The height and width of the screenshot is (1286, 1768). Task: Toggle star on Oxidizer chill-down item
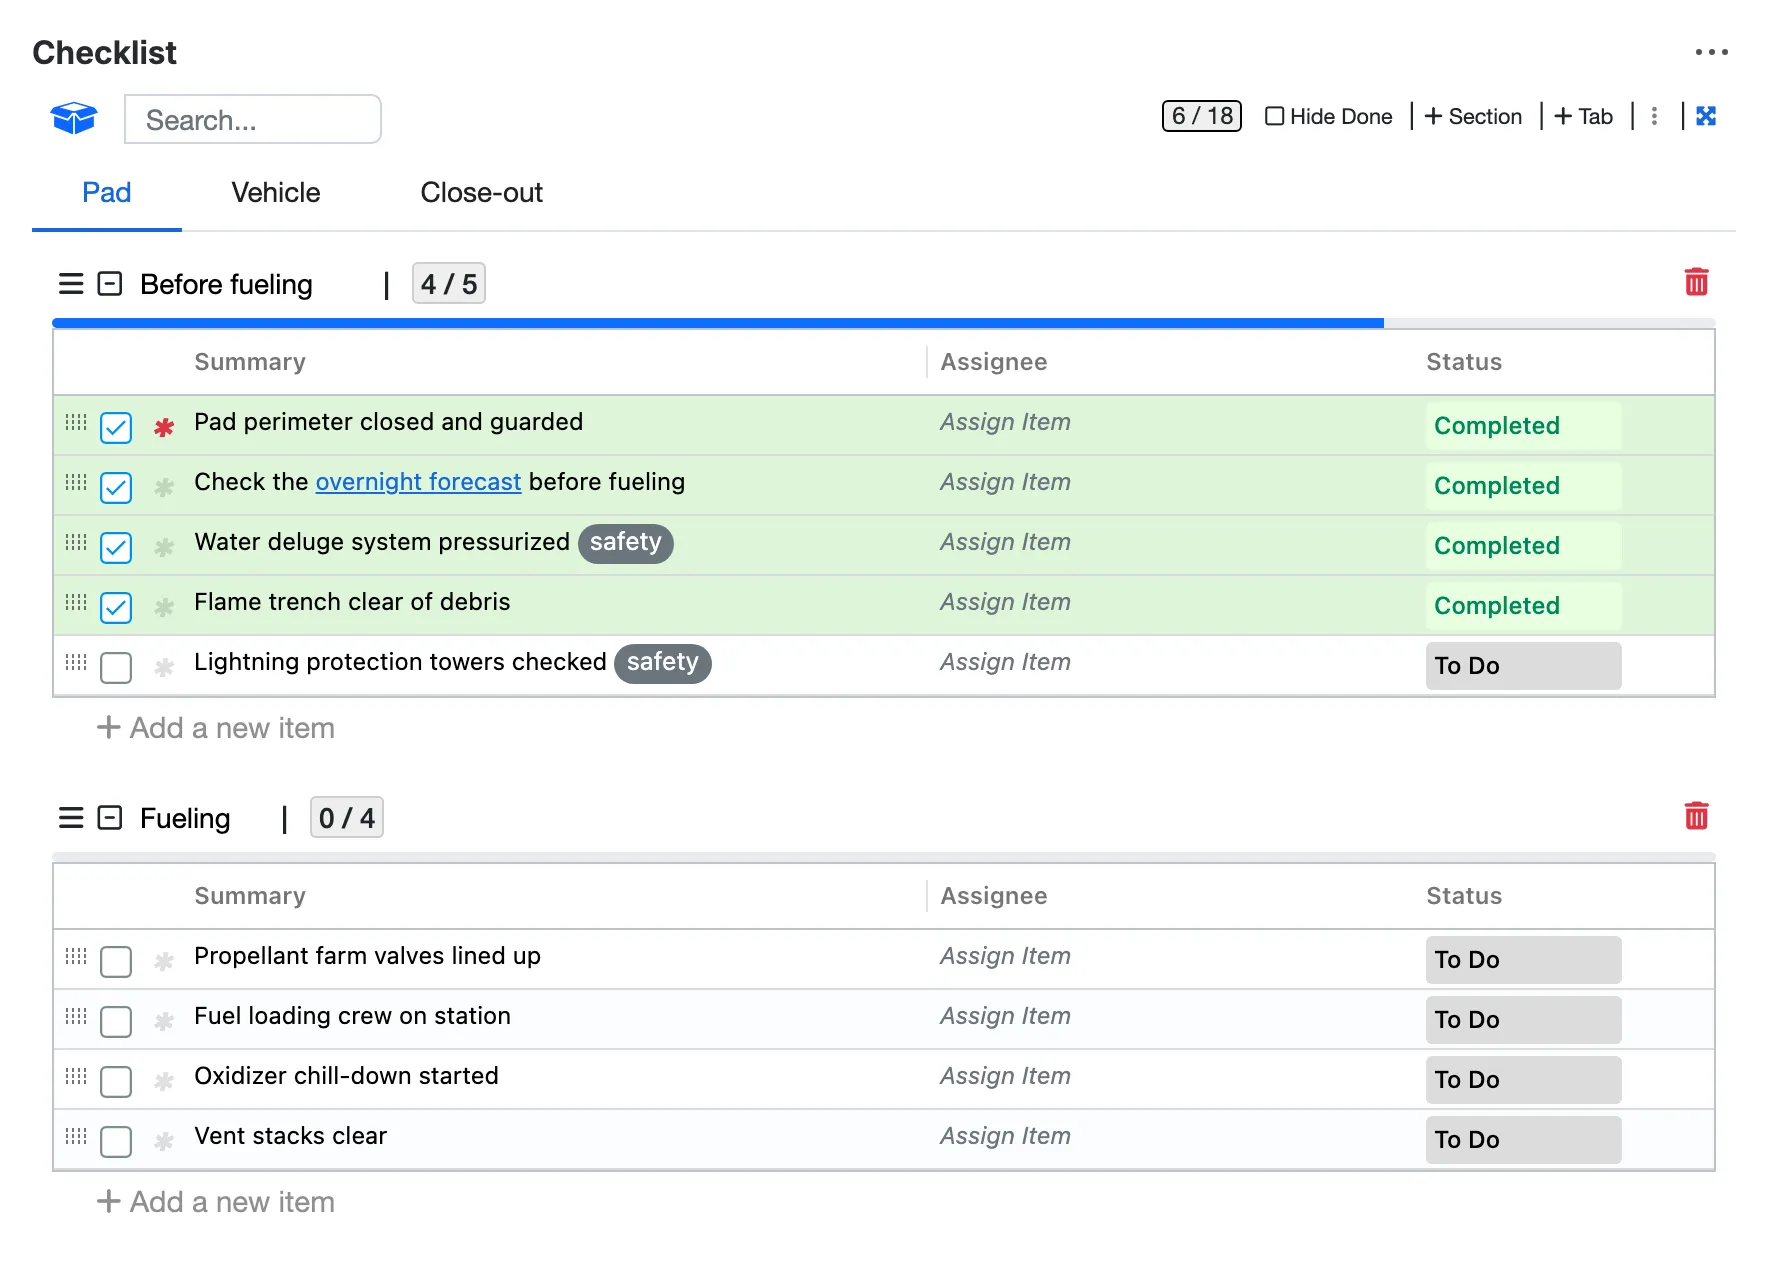click(164, 1081)
